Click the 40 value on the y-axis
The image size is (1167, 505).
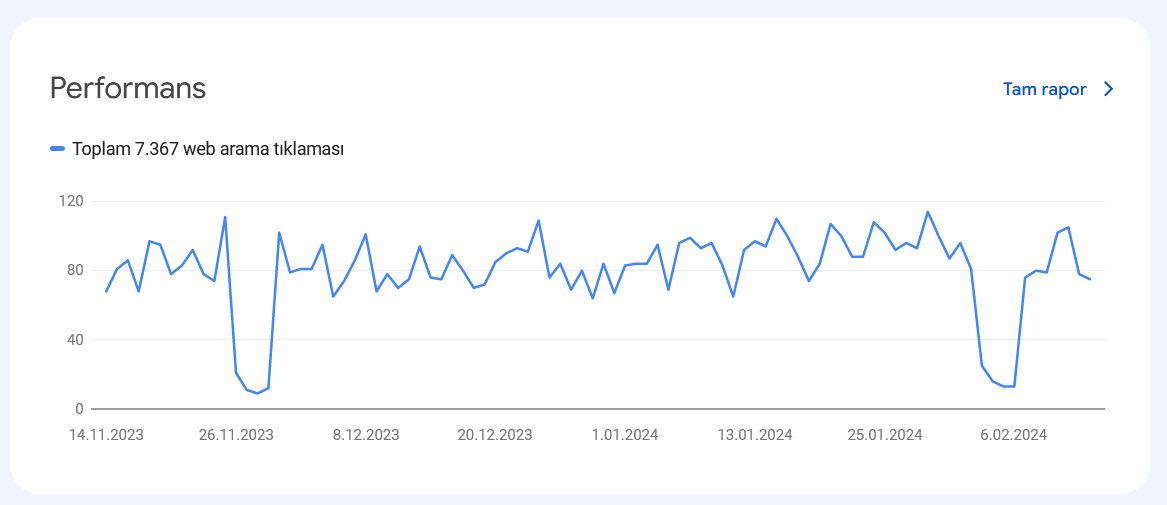click(74, 339)
